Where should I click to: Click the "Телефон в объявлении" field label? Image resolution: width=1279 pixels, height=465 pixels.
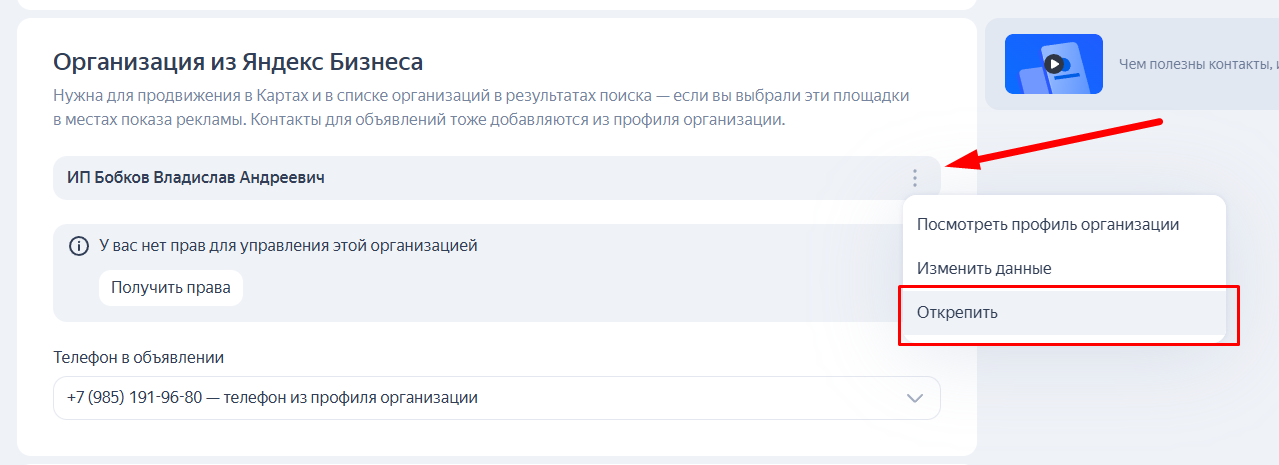[x=138, y=357]
